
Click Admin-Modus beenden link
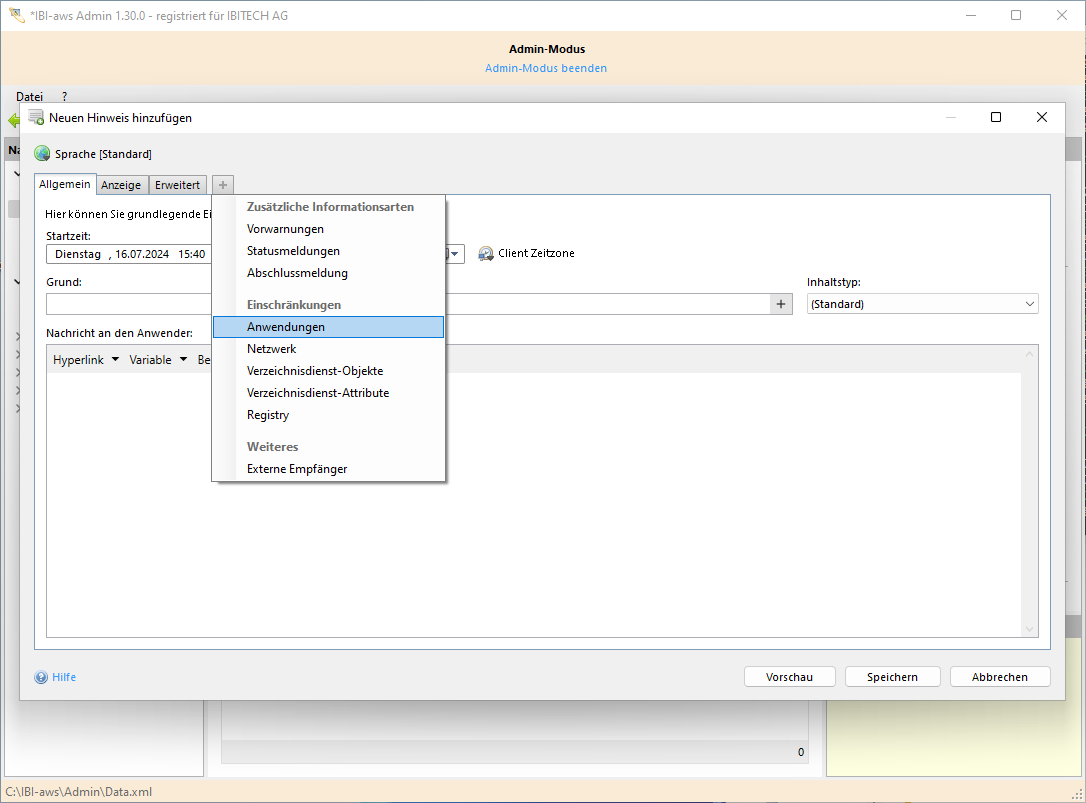pyautogui.click(x=546, y=68)
